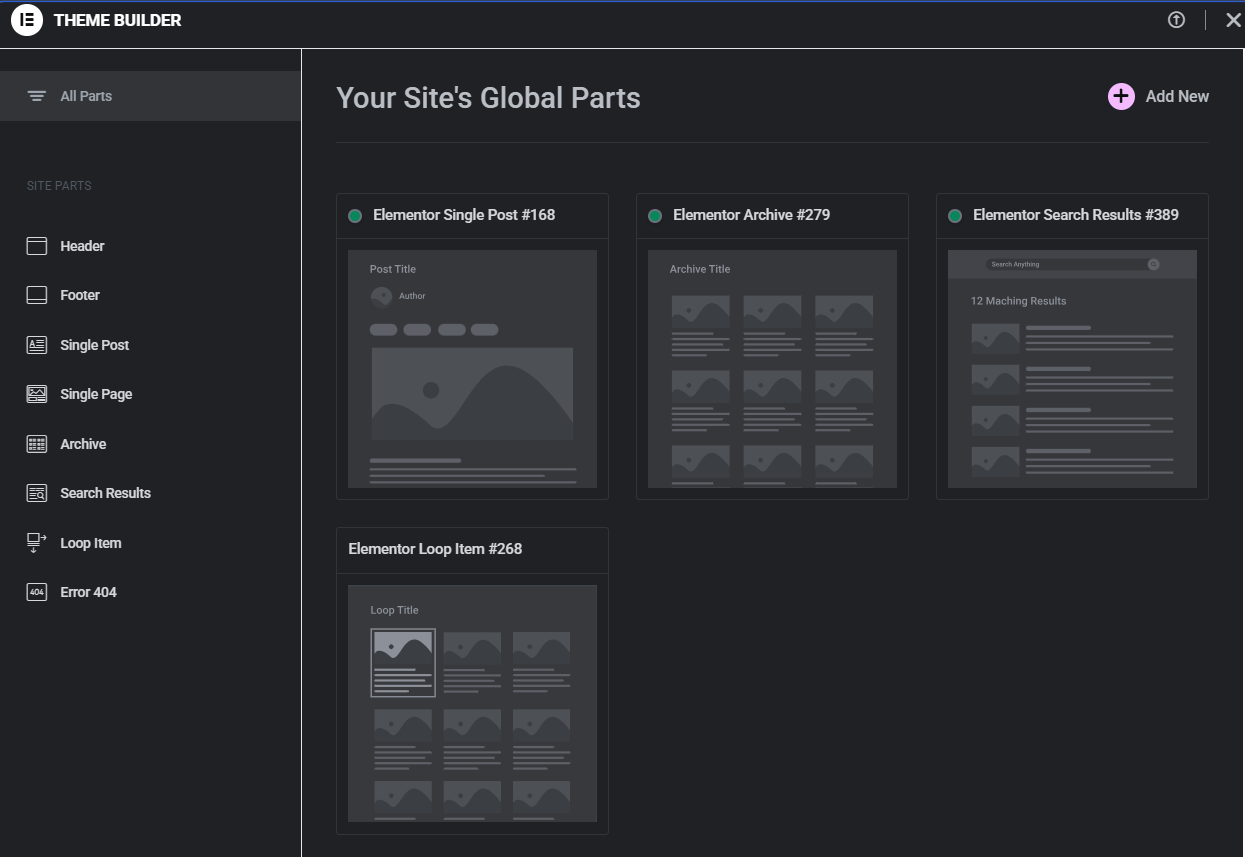Click the Archive #279 preview thumbnail
The image size is (1245, 857).
coord(772,369)
